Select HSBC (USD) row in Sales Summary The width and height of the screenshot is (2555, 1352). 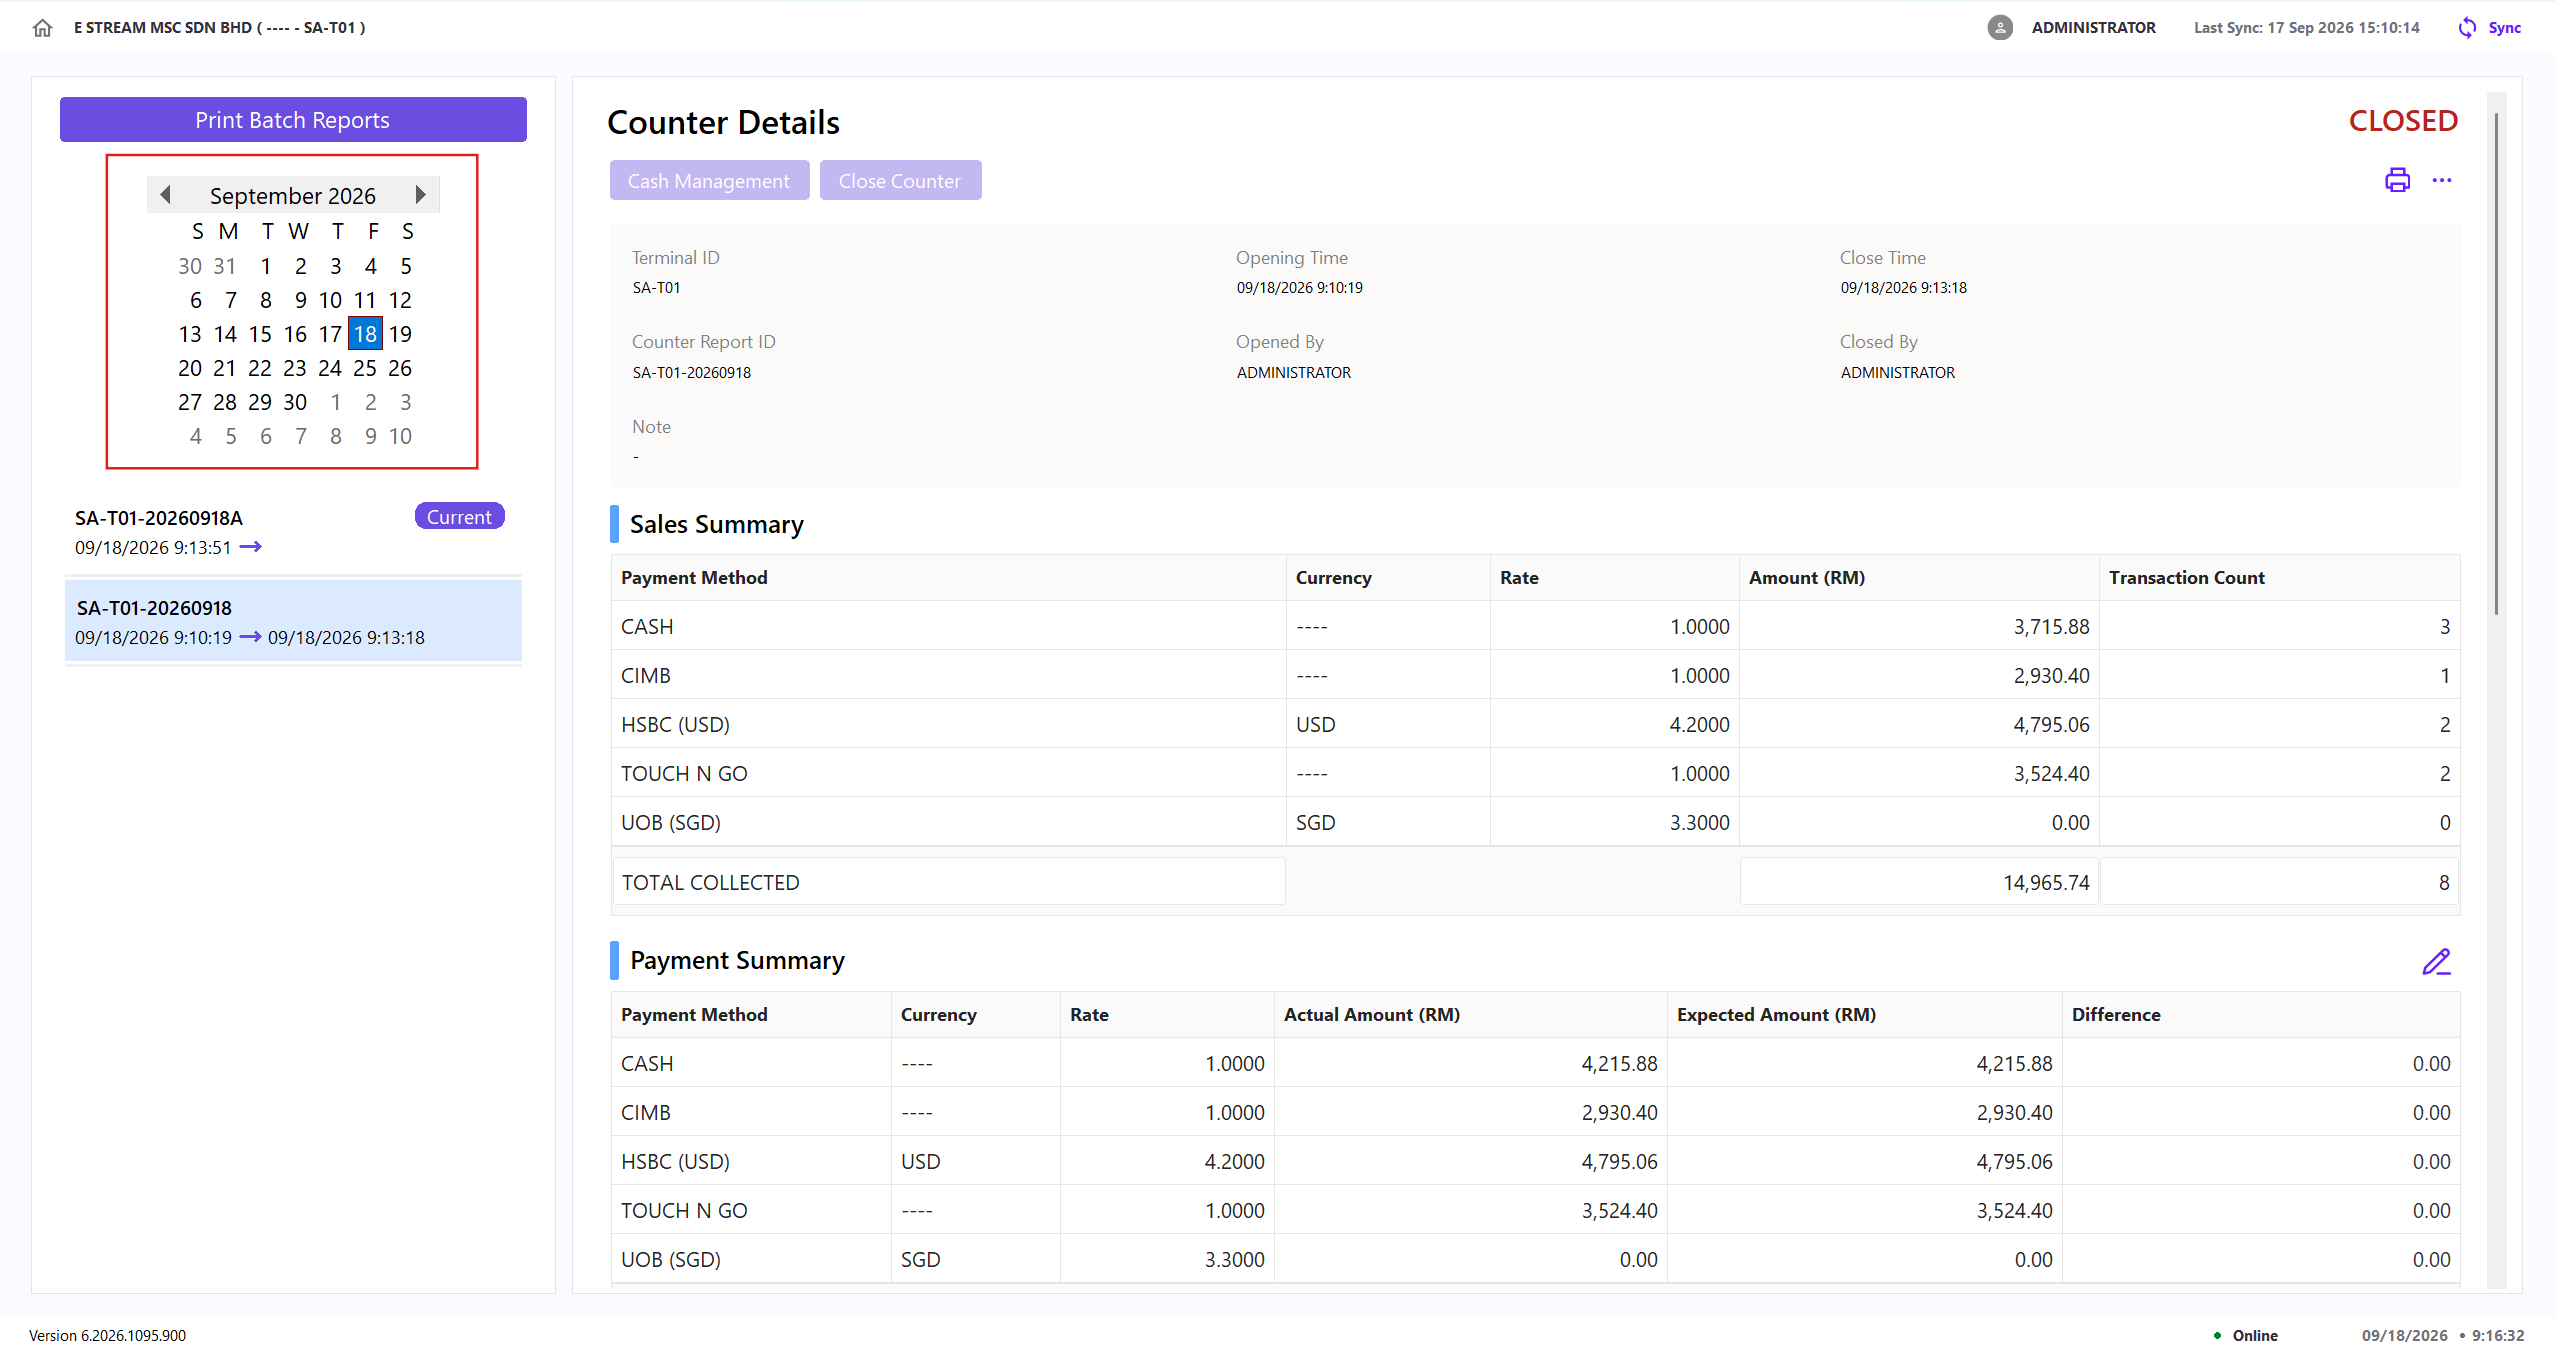(x=1535, y=724)
